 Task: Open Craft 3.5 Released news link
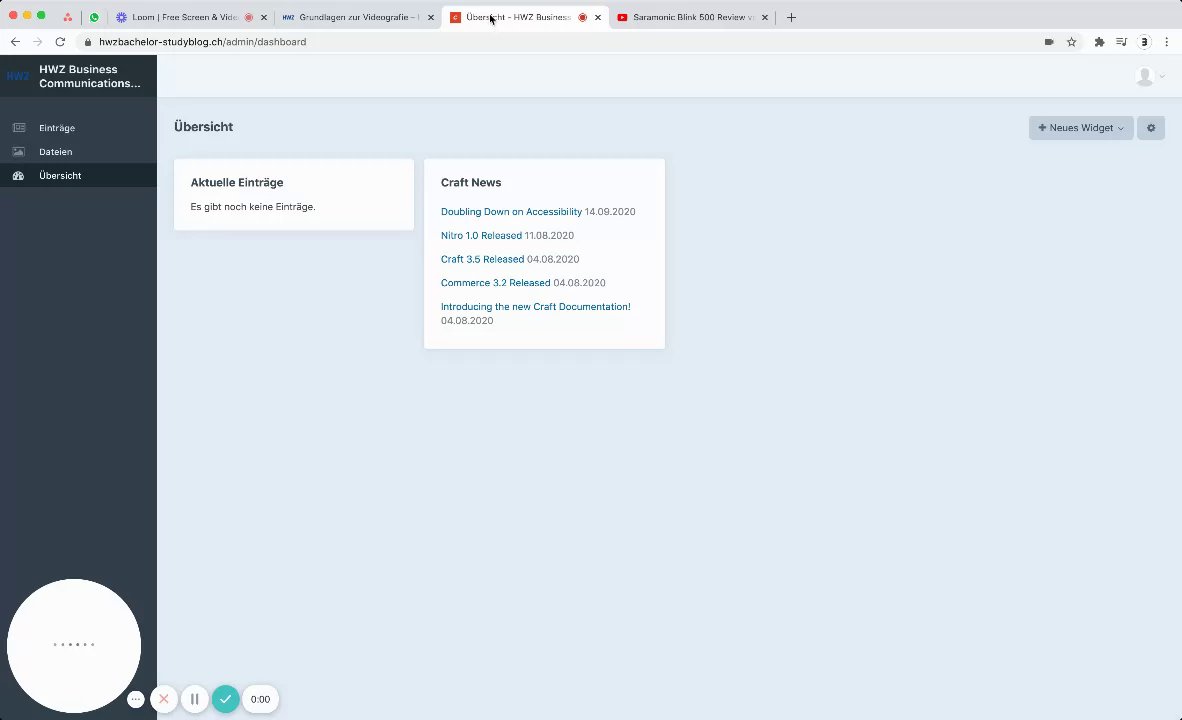(482, 259)
